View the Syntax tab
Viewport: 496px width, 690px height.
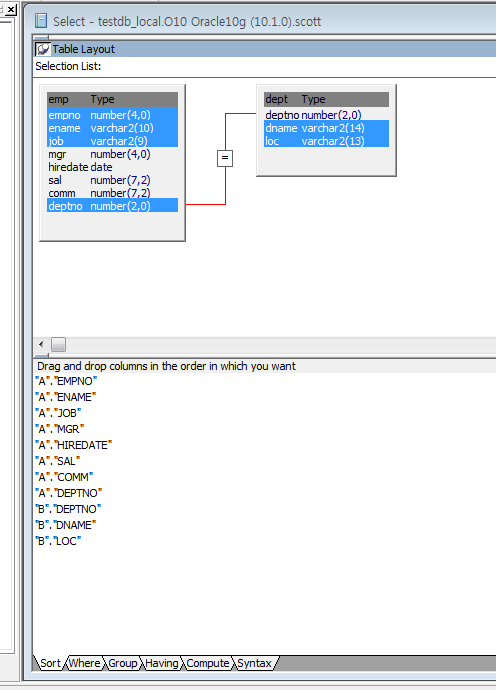click(x=254, y=663)
